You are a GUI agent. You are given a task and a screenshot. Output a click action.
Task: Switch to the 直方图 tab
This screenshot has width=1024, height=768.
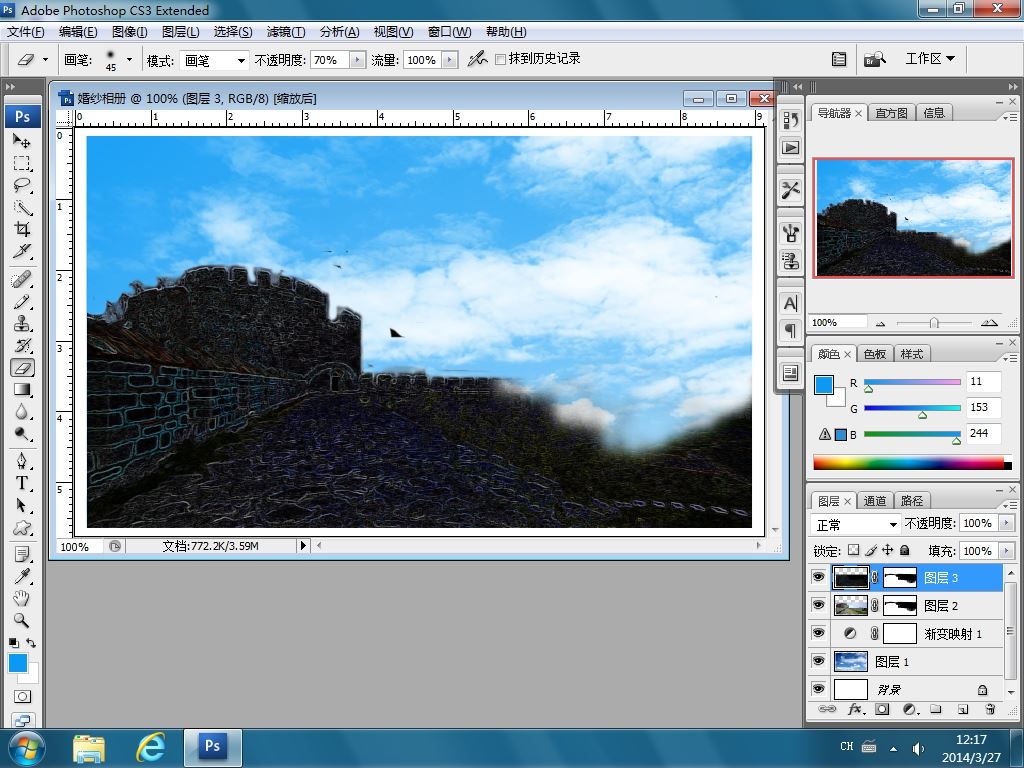(x=891, y=113)
